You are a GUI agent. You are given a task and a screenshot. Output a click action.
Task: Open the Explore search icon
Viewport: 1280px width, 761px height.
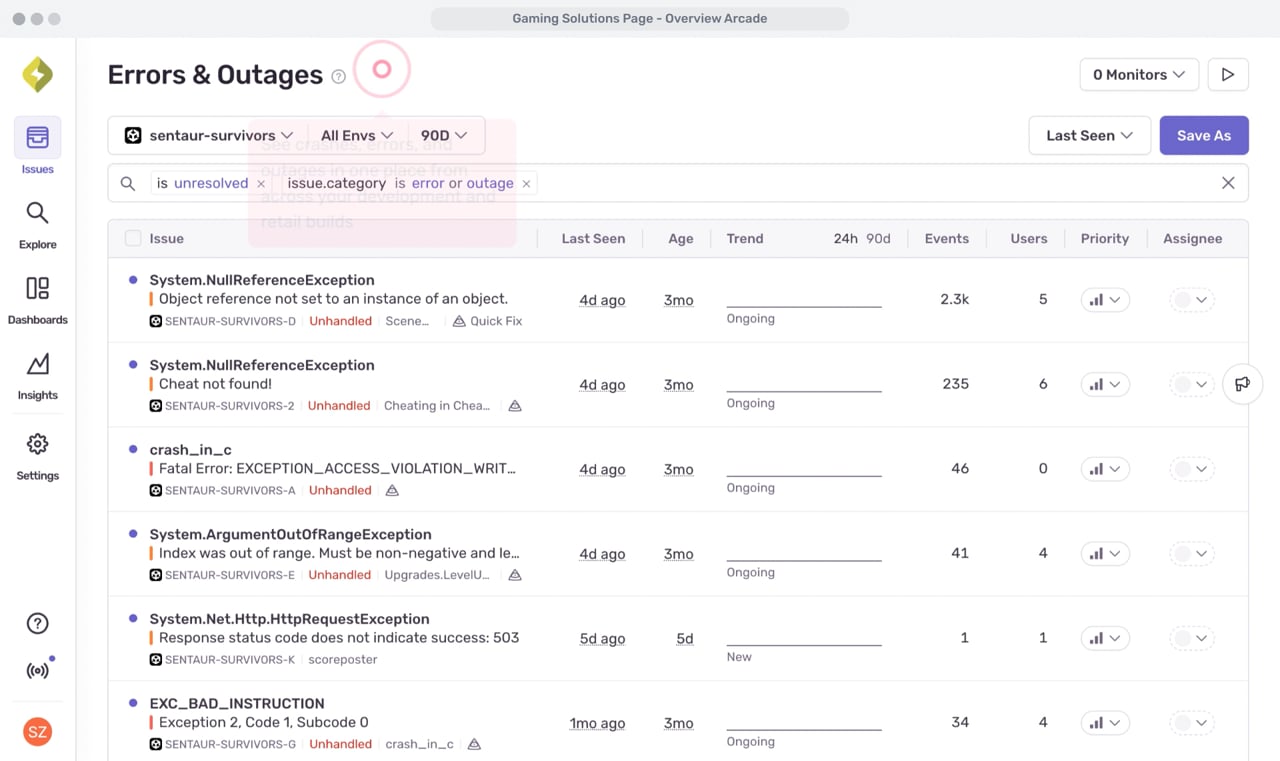(x=37, y=213)
